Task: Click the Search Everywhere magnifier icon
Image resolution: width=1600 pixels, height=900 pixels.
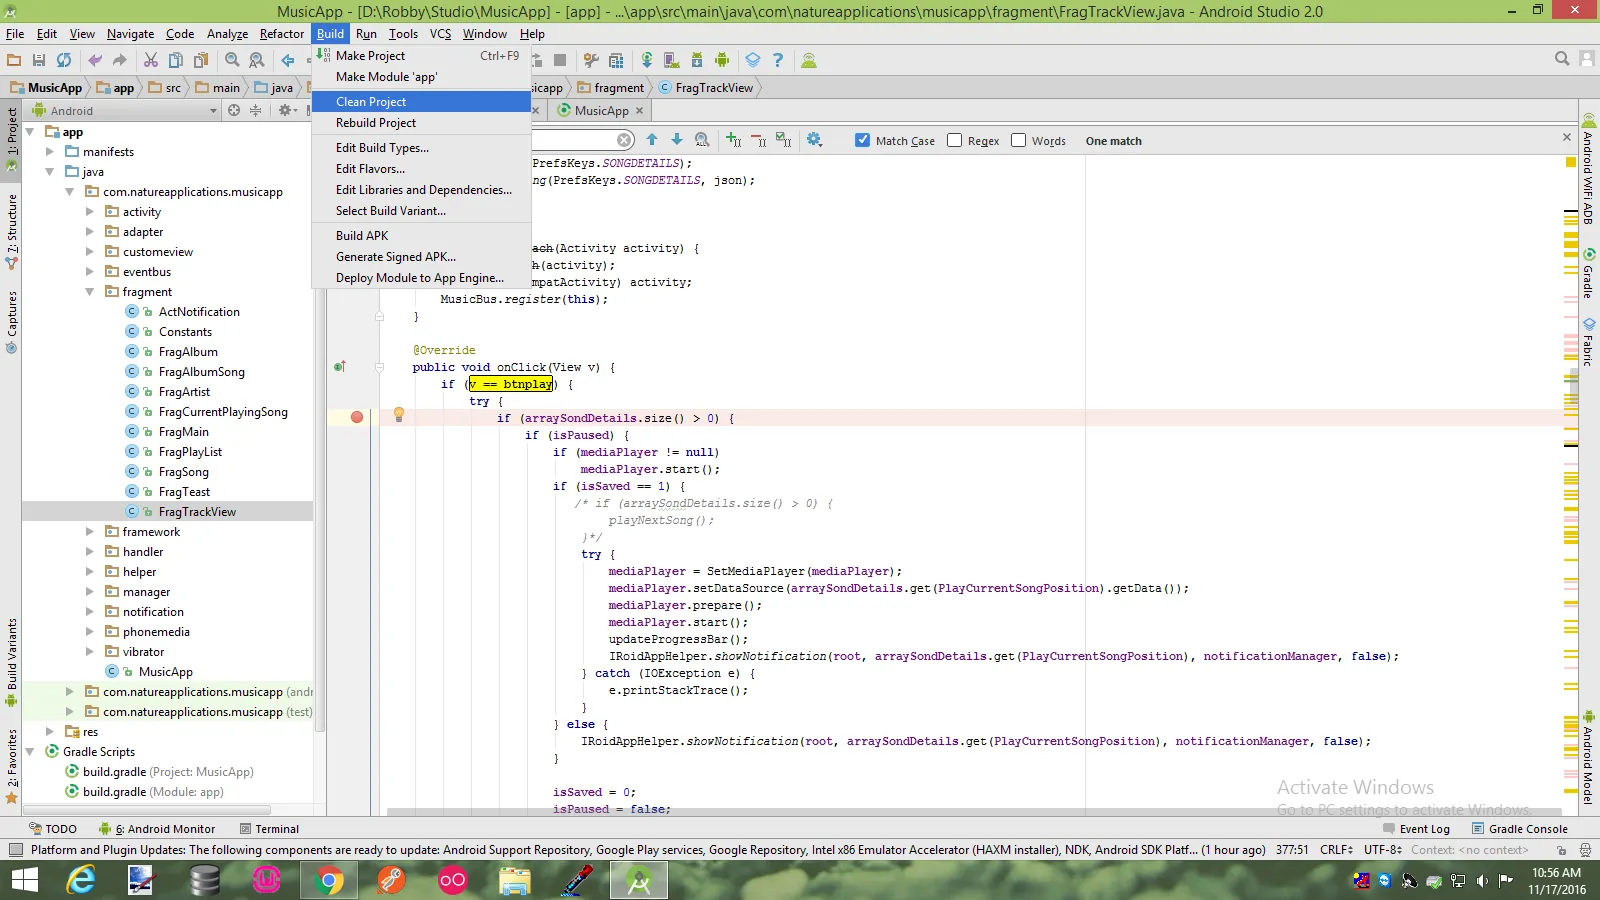Action: [1562, 60]
